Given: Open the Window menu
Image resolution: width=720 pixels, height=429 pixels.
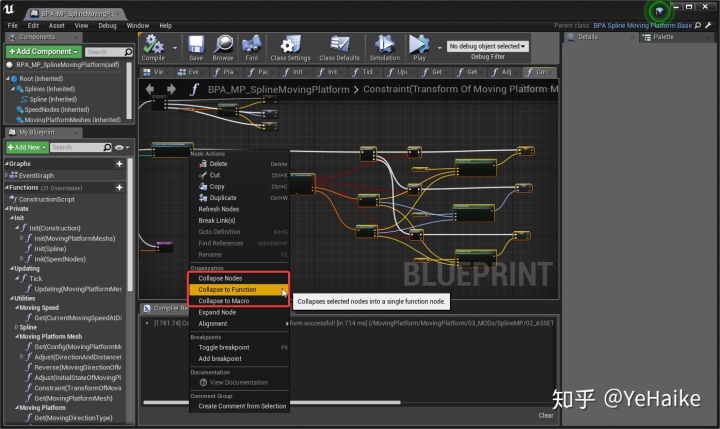Looking at the screenshot, I should (138, 26).
